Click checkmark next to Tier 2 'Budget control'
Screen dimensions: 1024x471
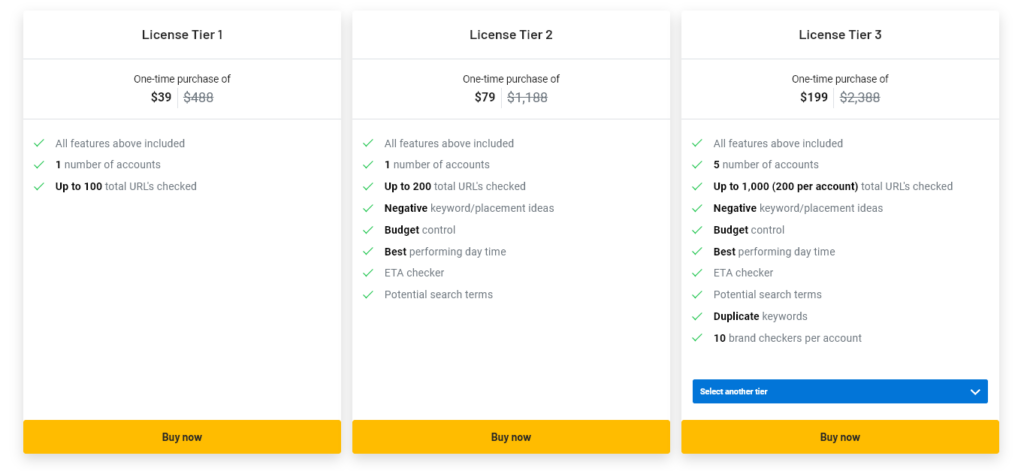[x=368, y=230]
